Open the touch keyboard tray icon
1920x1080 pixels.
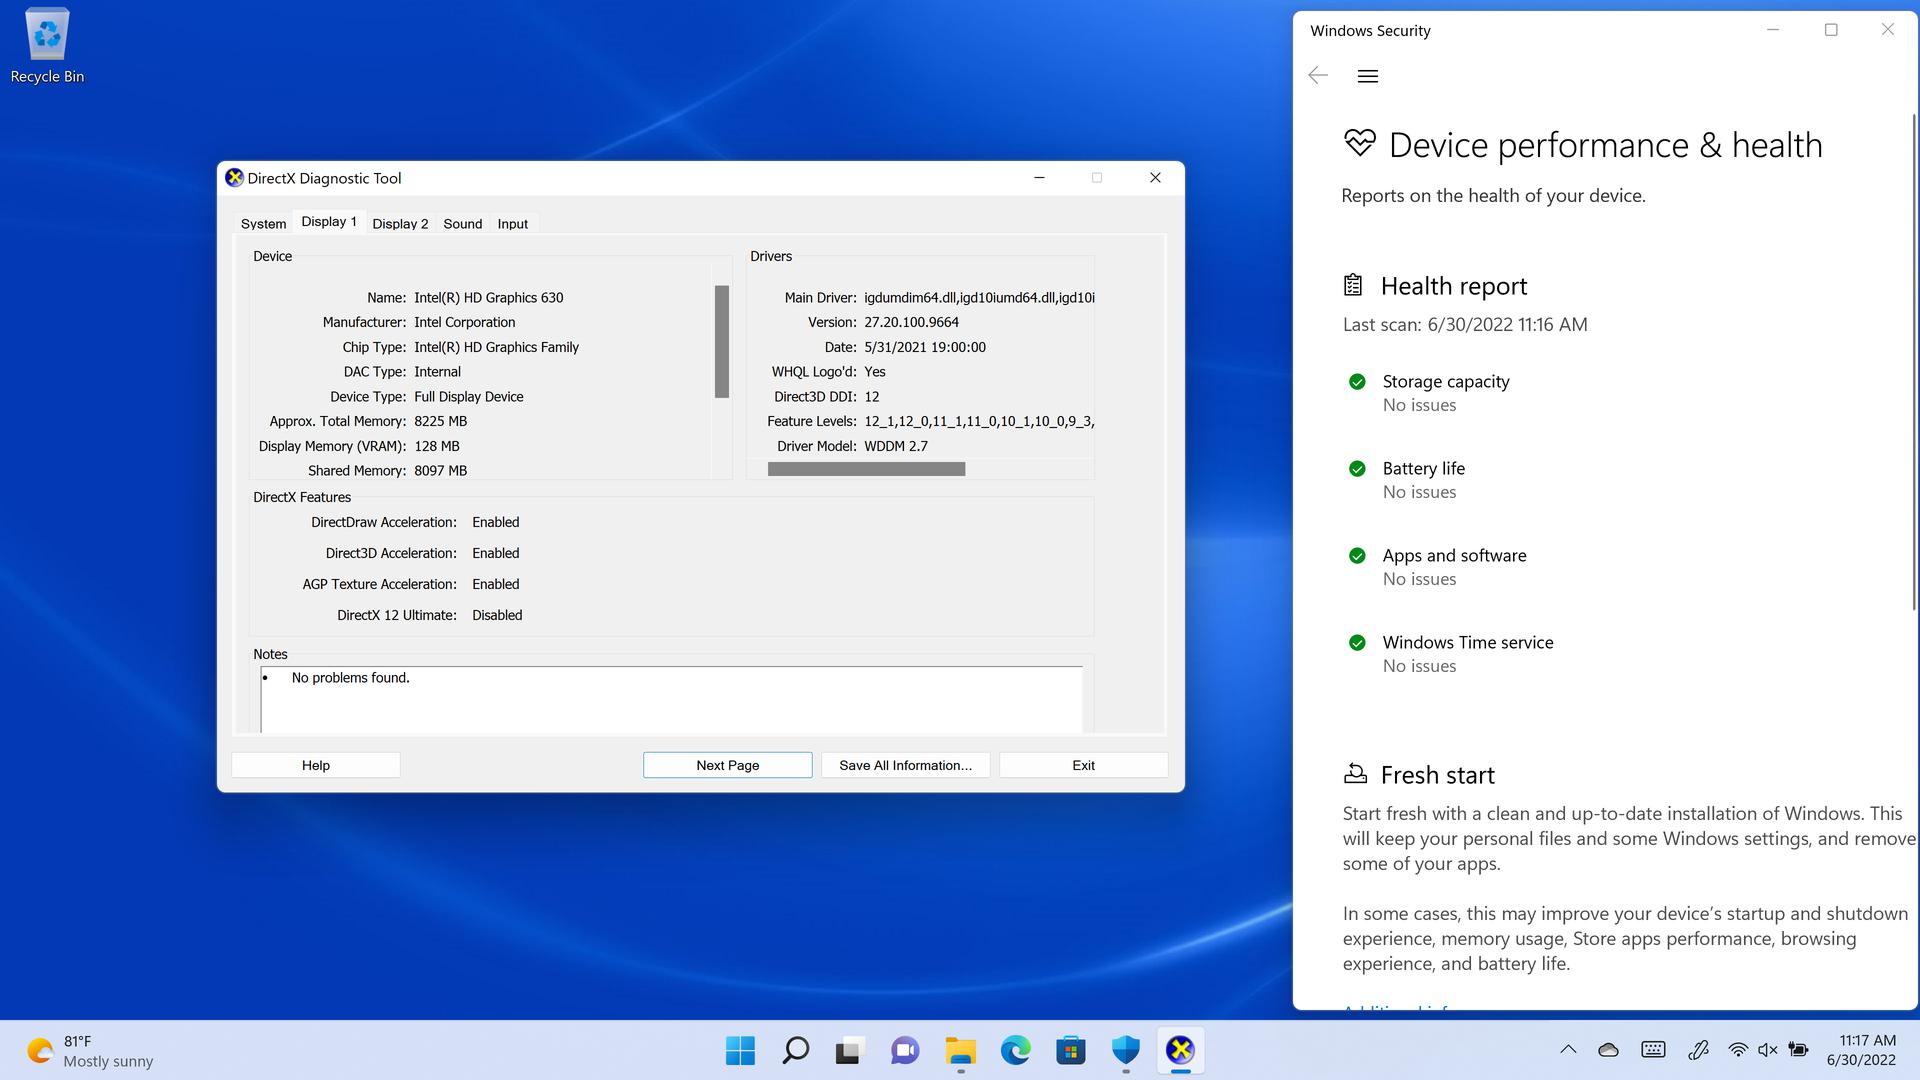1653,1050
